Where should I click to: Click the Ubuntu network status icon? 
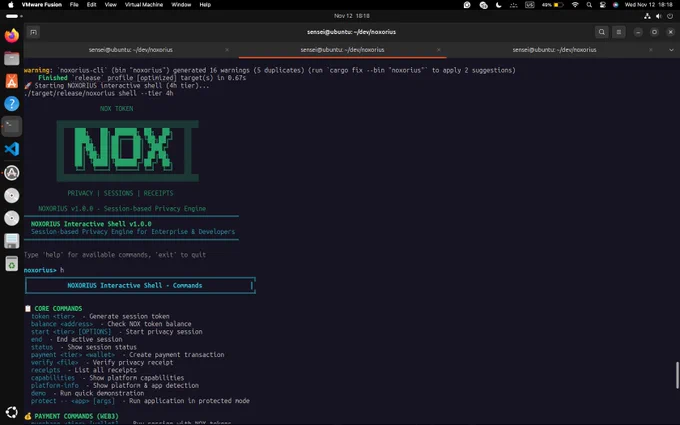647,16
